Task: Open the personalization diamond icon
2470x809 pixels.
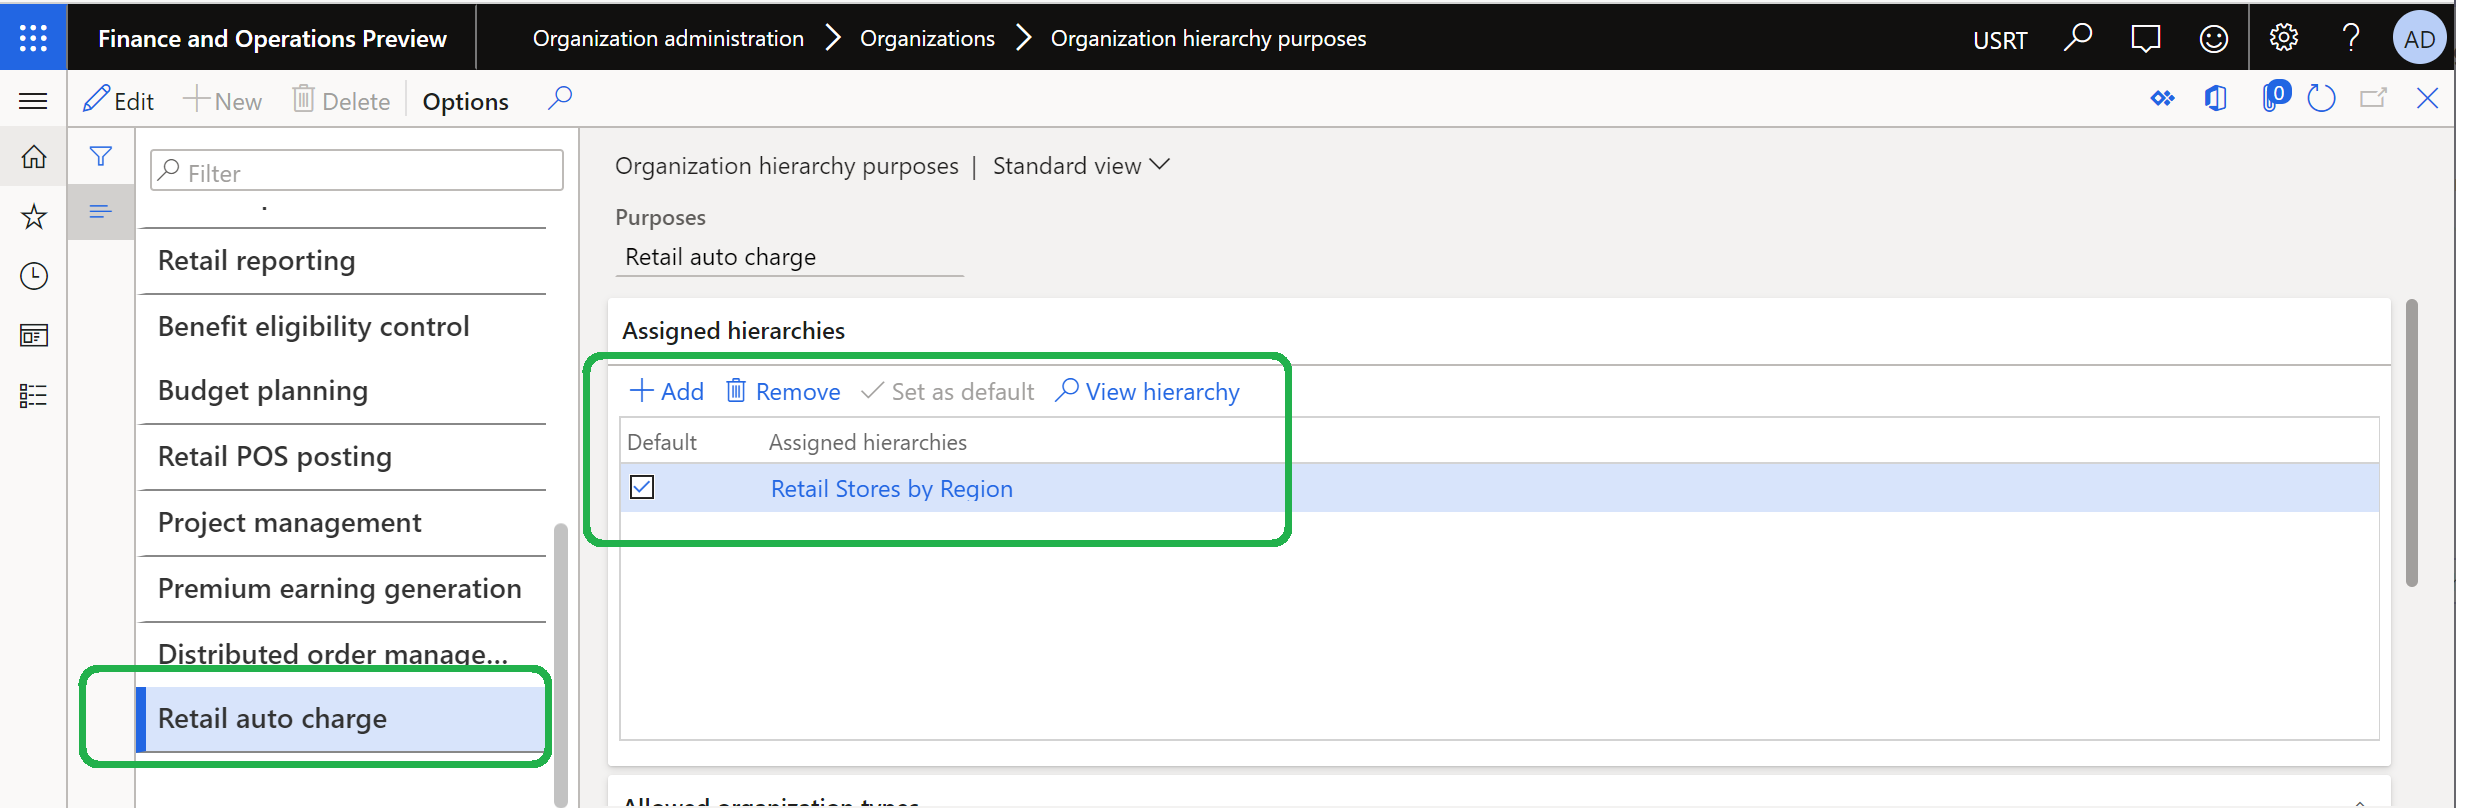Action: click(2163, 98)
